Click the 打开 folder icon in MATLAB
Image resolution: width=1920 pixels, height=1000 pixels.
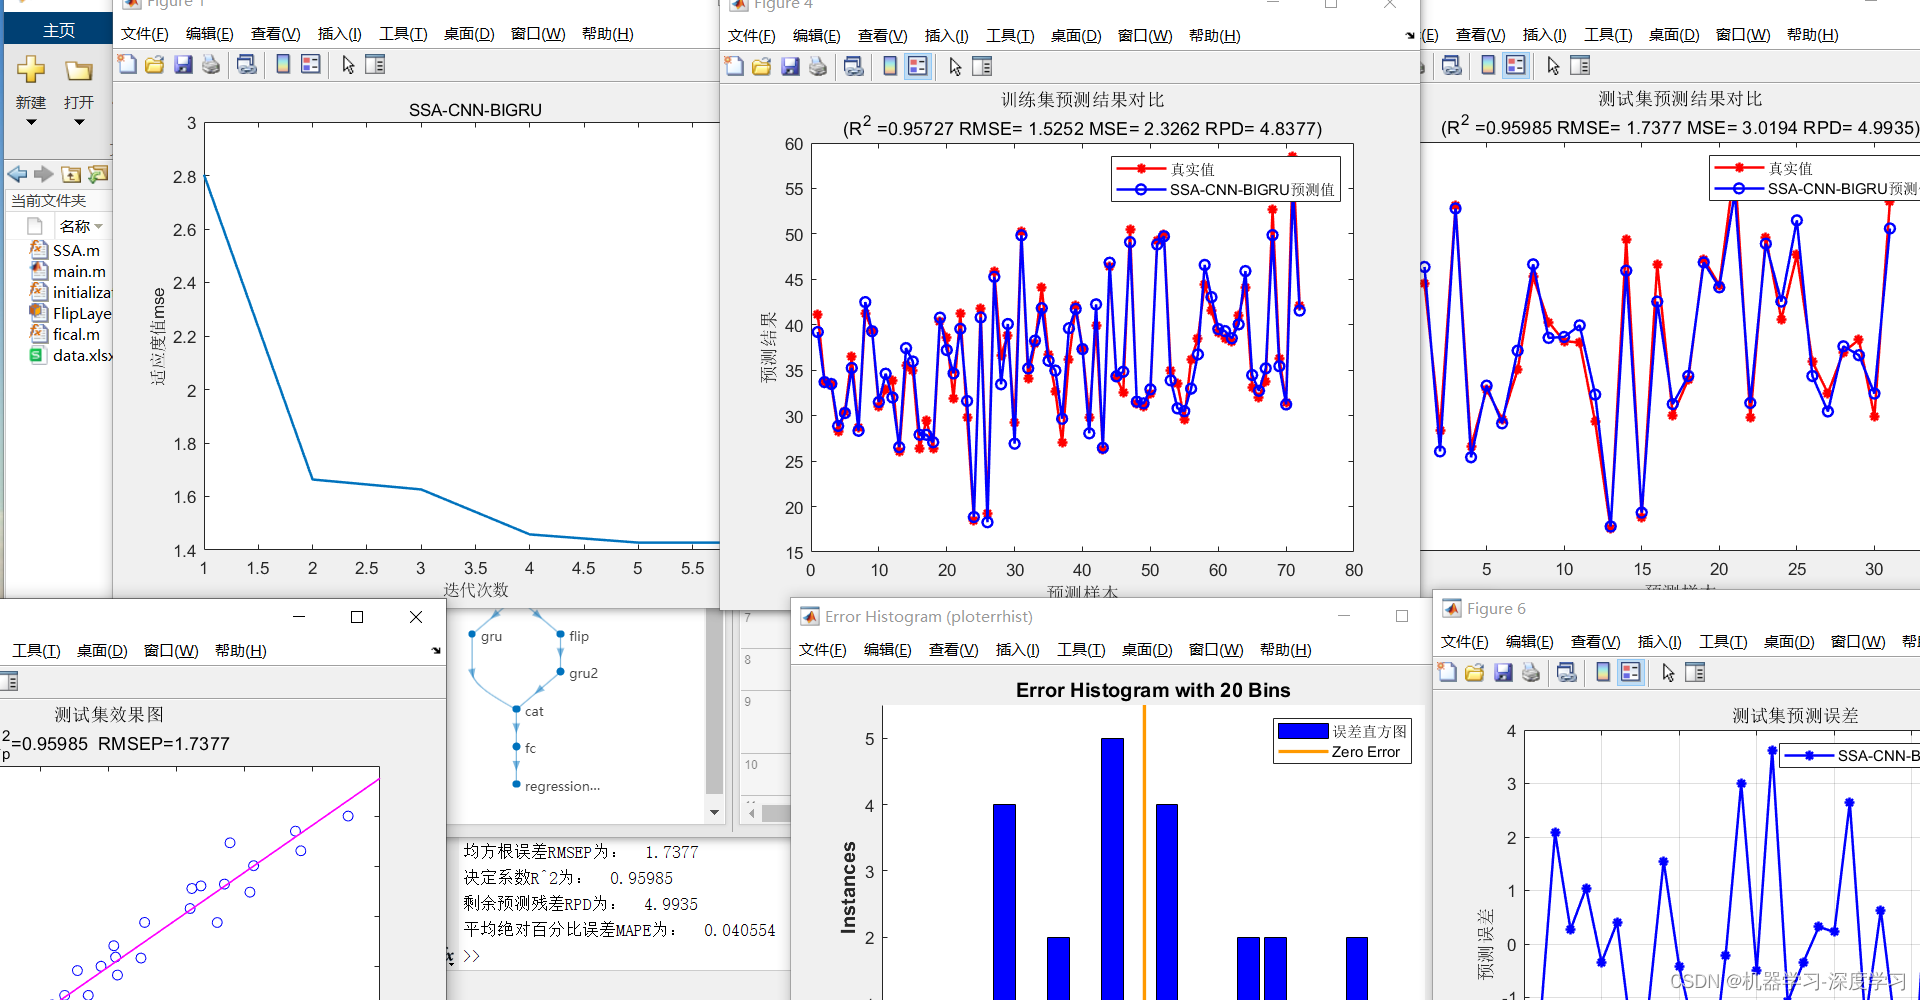point(79,71)
